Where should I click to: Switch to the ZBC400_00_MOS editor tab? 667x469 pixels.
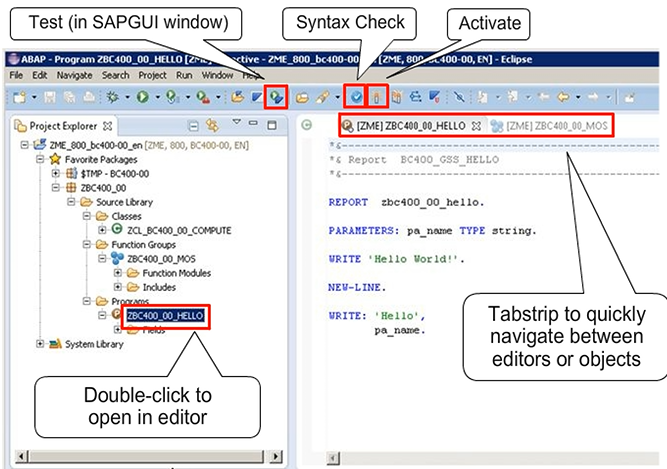[548, 126]
